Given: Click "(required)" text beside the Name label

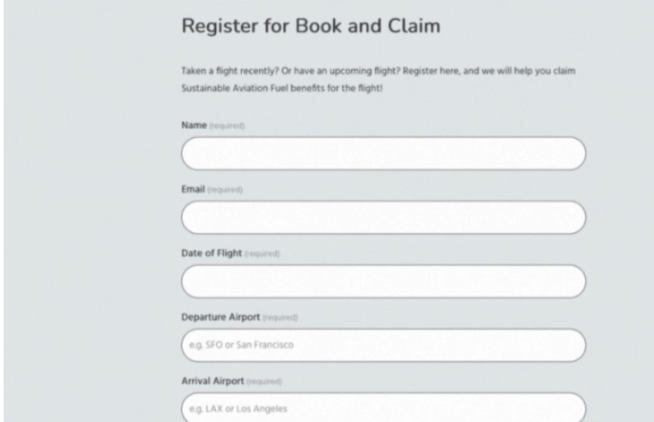Looking at the screenshot, I should (x=226, y=125).
